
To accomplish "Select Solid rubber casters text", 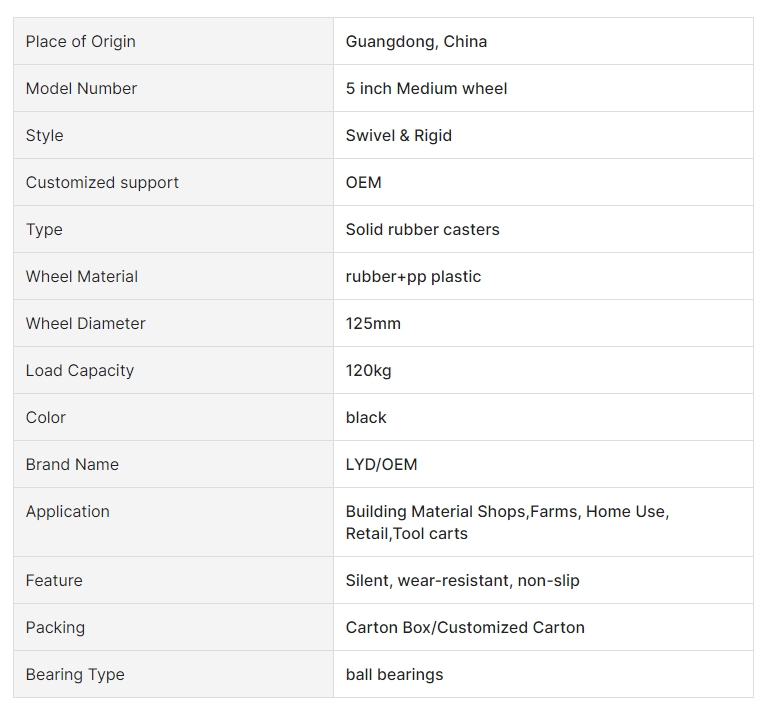I will coord(422,229).
